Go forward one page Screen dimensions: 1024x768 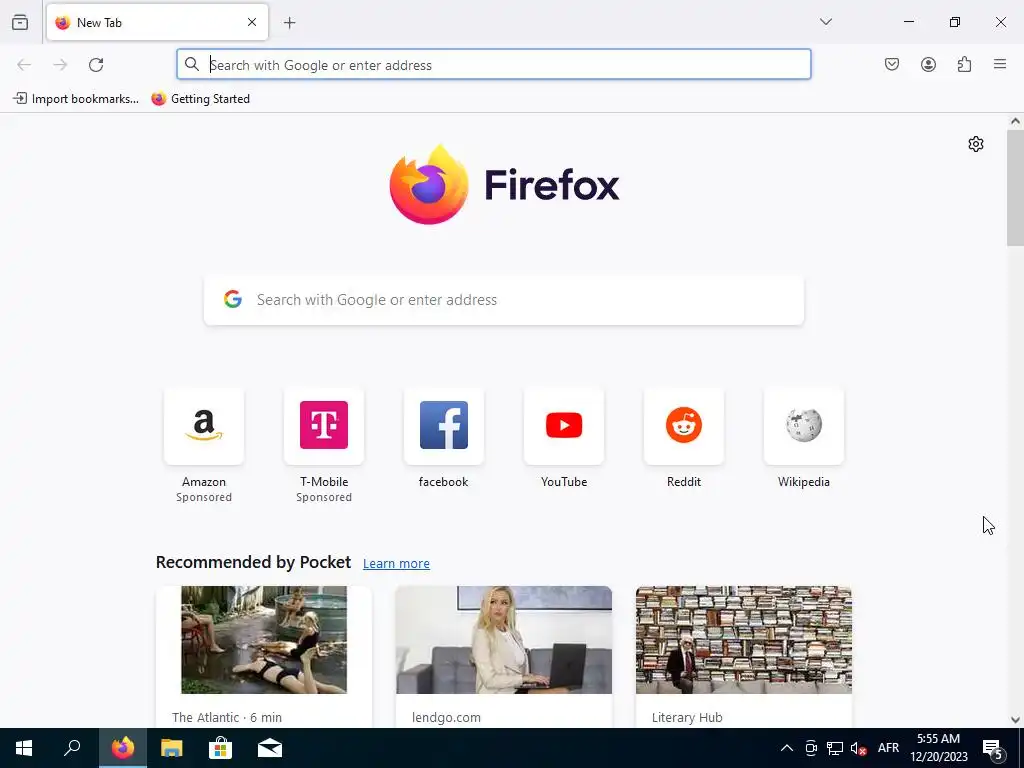[60, 65]
